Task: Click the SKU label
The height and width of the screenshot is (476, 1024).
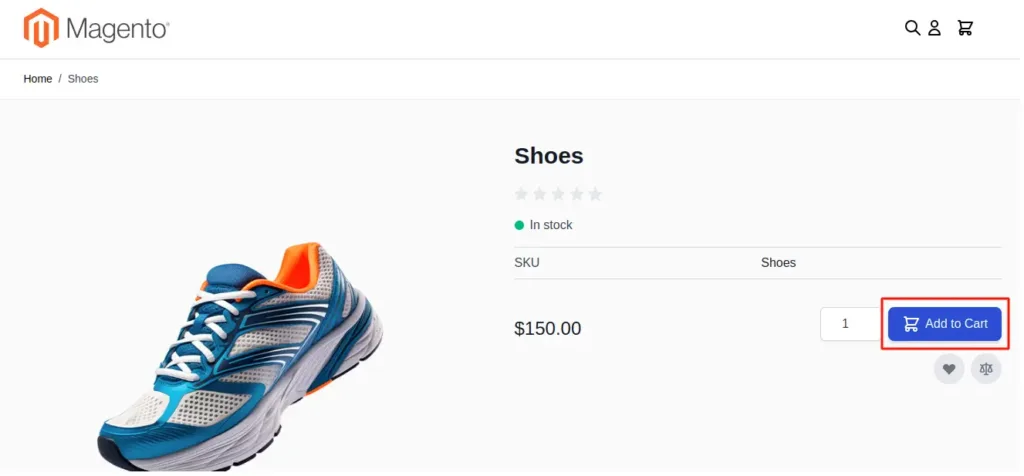Action: pyautogui.click(x=526, y=263)
